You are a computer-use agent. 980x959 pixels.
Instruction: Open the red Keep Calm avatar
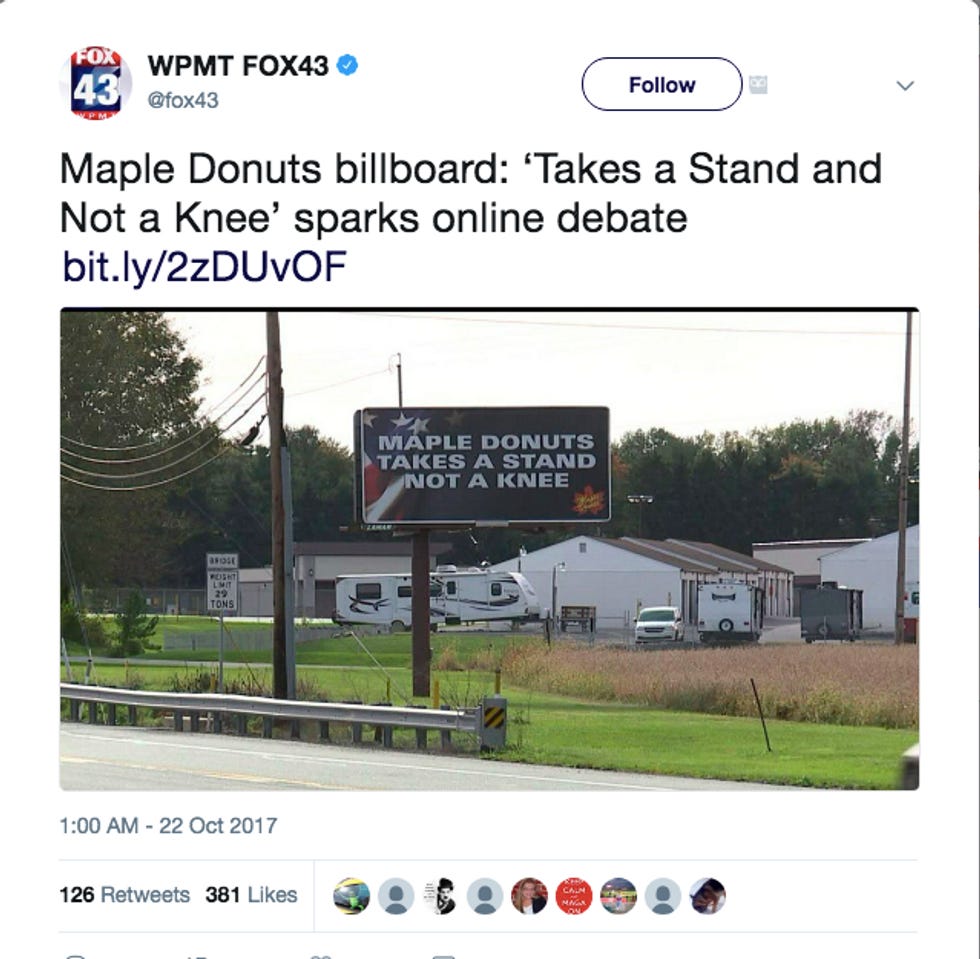tap(574, 896)
